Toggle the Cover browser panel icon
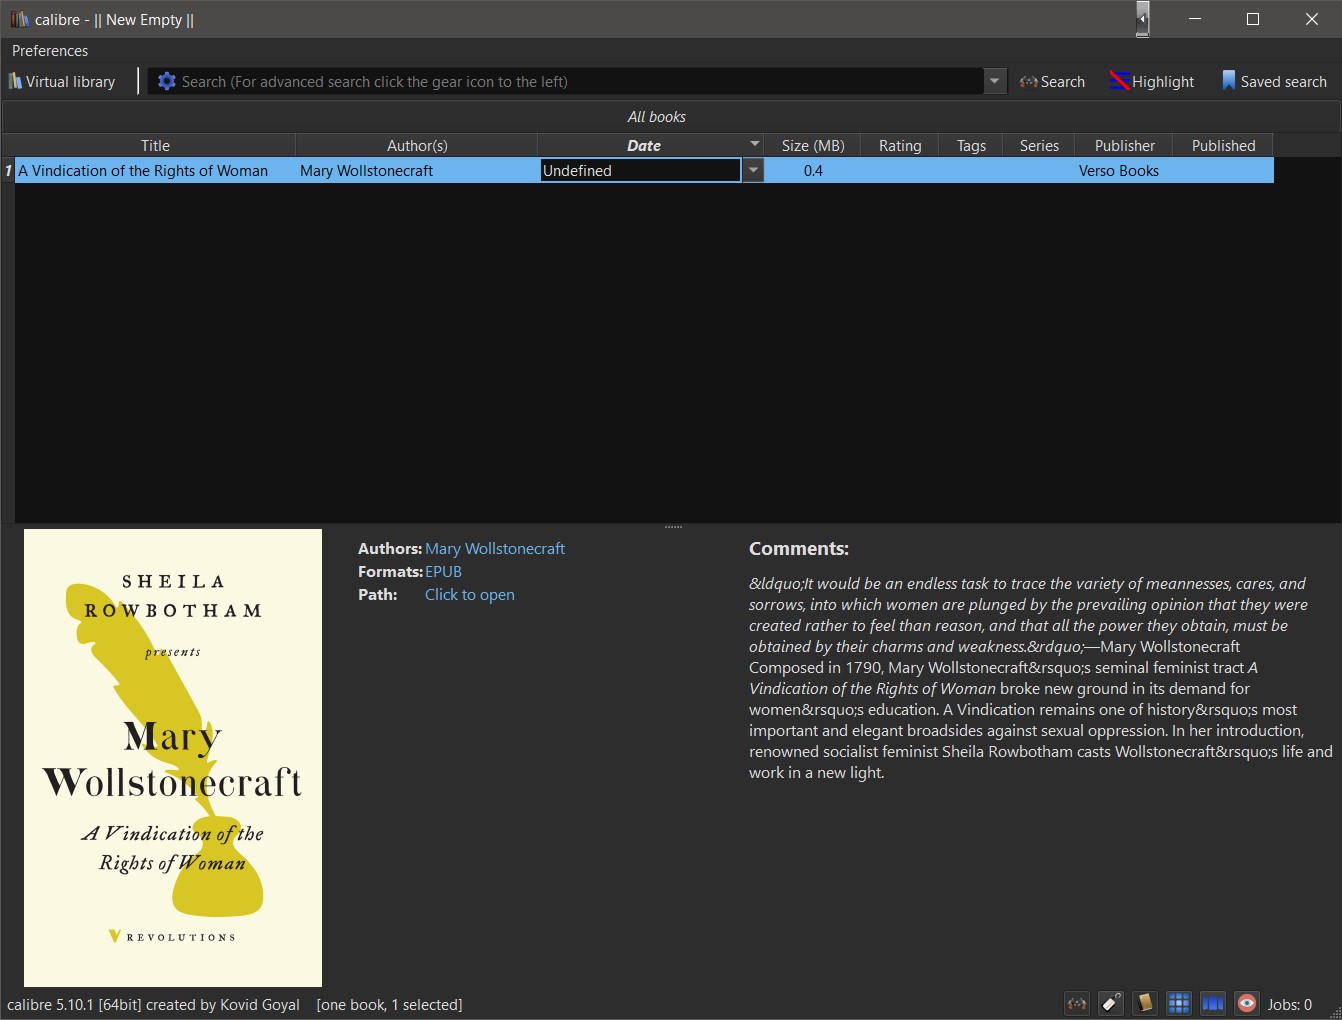Screen dimensions: 1342x1020 click(1213, 1003)
